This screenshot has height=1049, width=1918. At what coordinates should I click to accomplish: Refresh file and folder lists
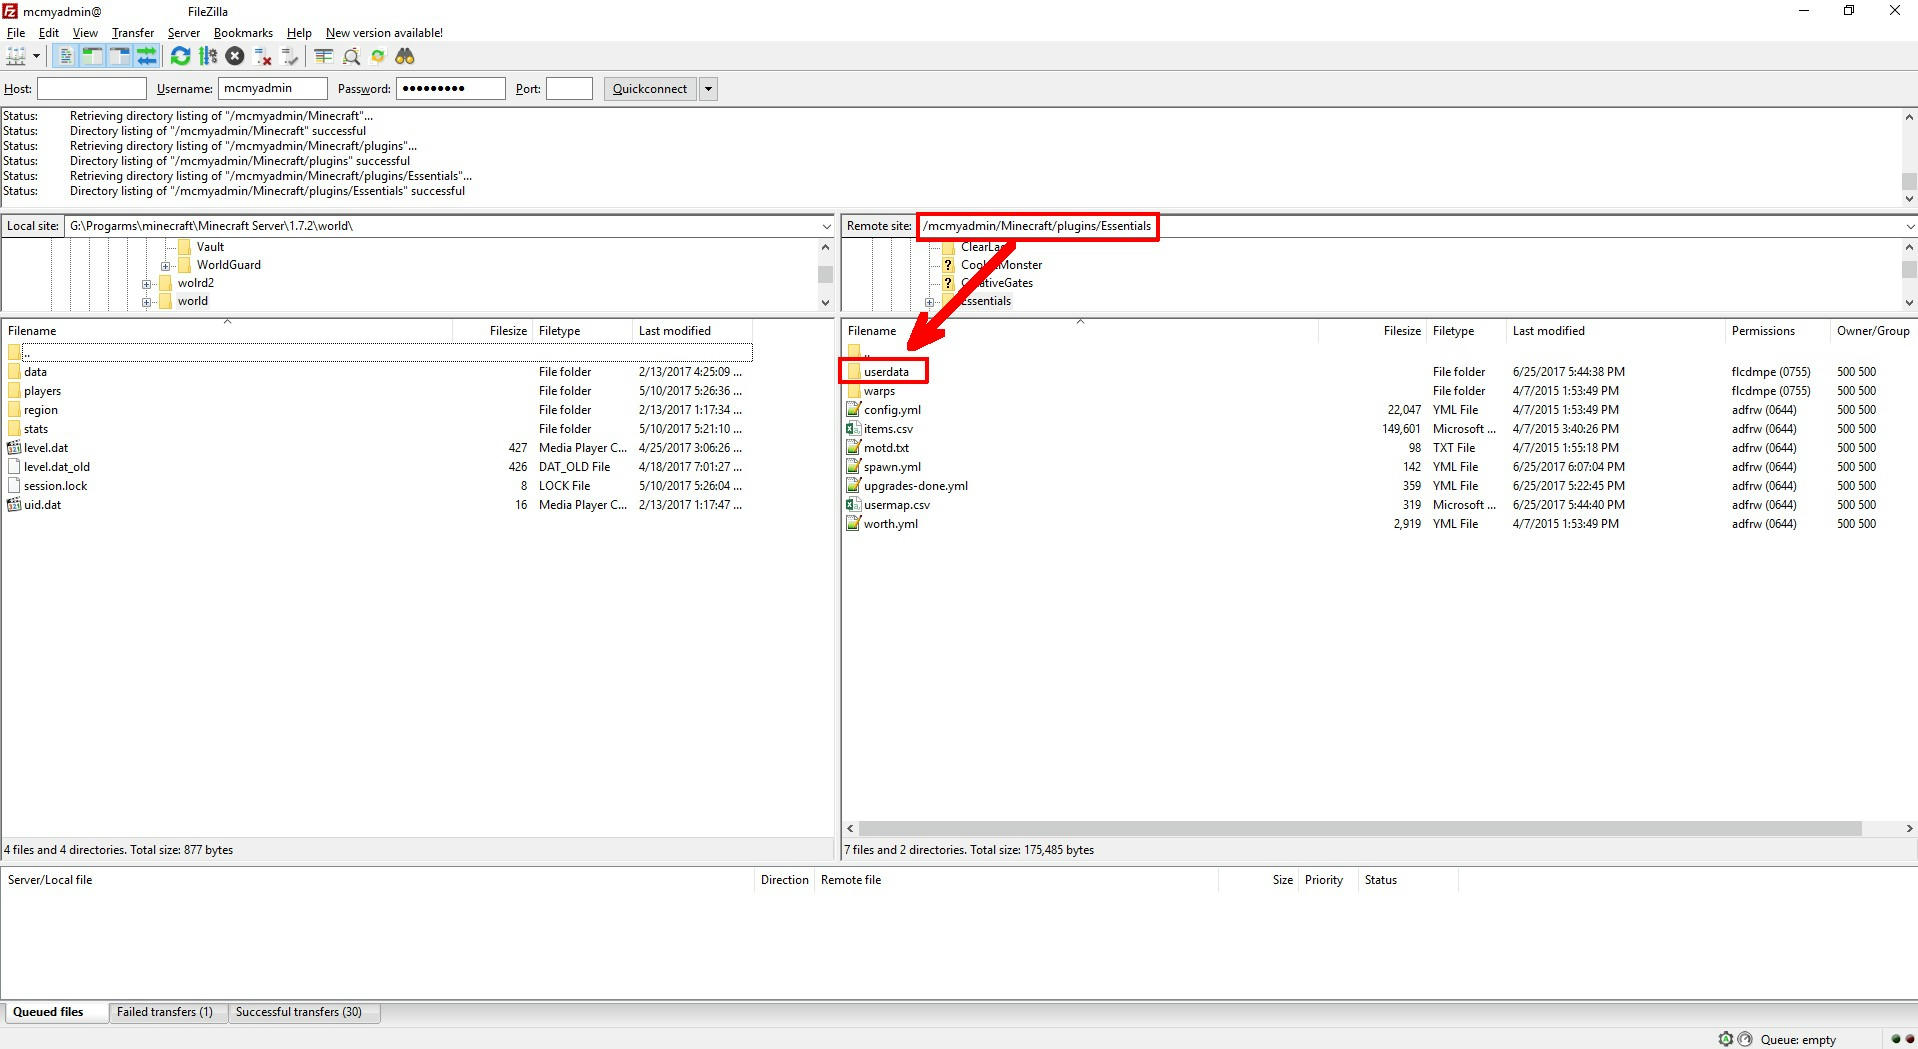[180, 56]
